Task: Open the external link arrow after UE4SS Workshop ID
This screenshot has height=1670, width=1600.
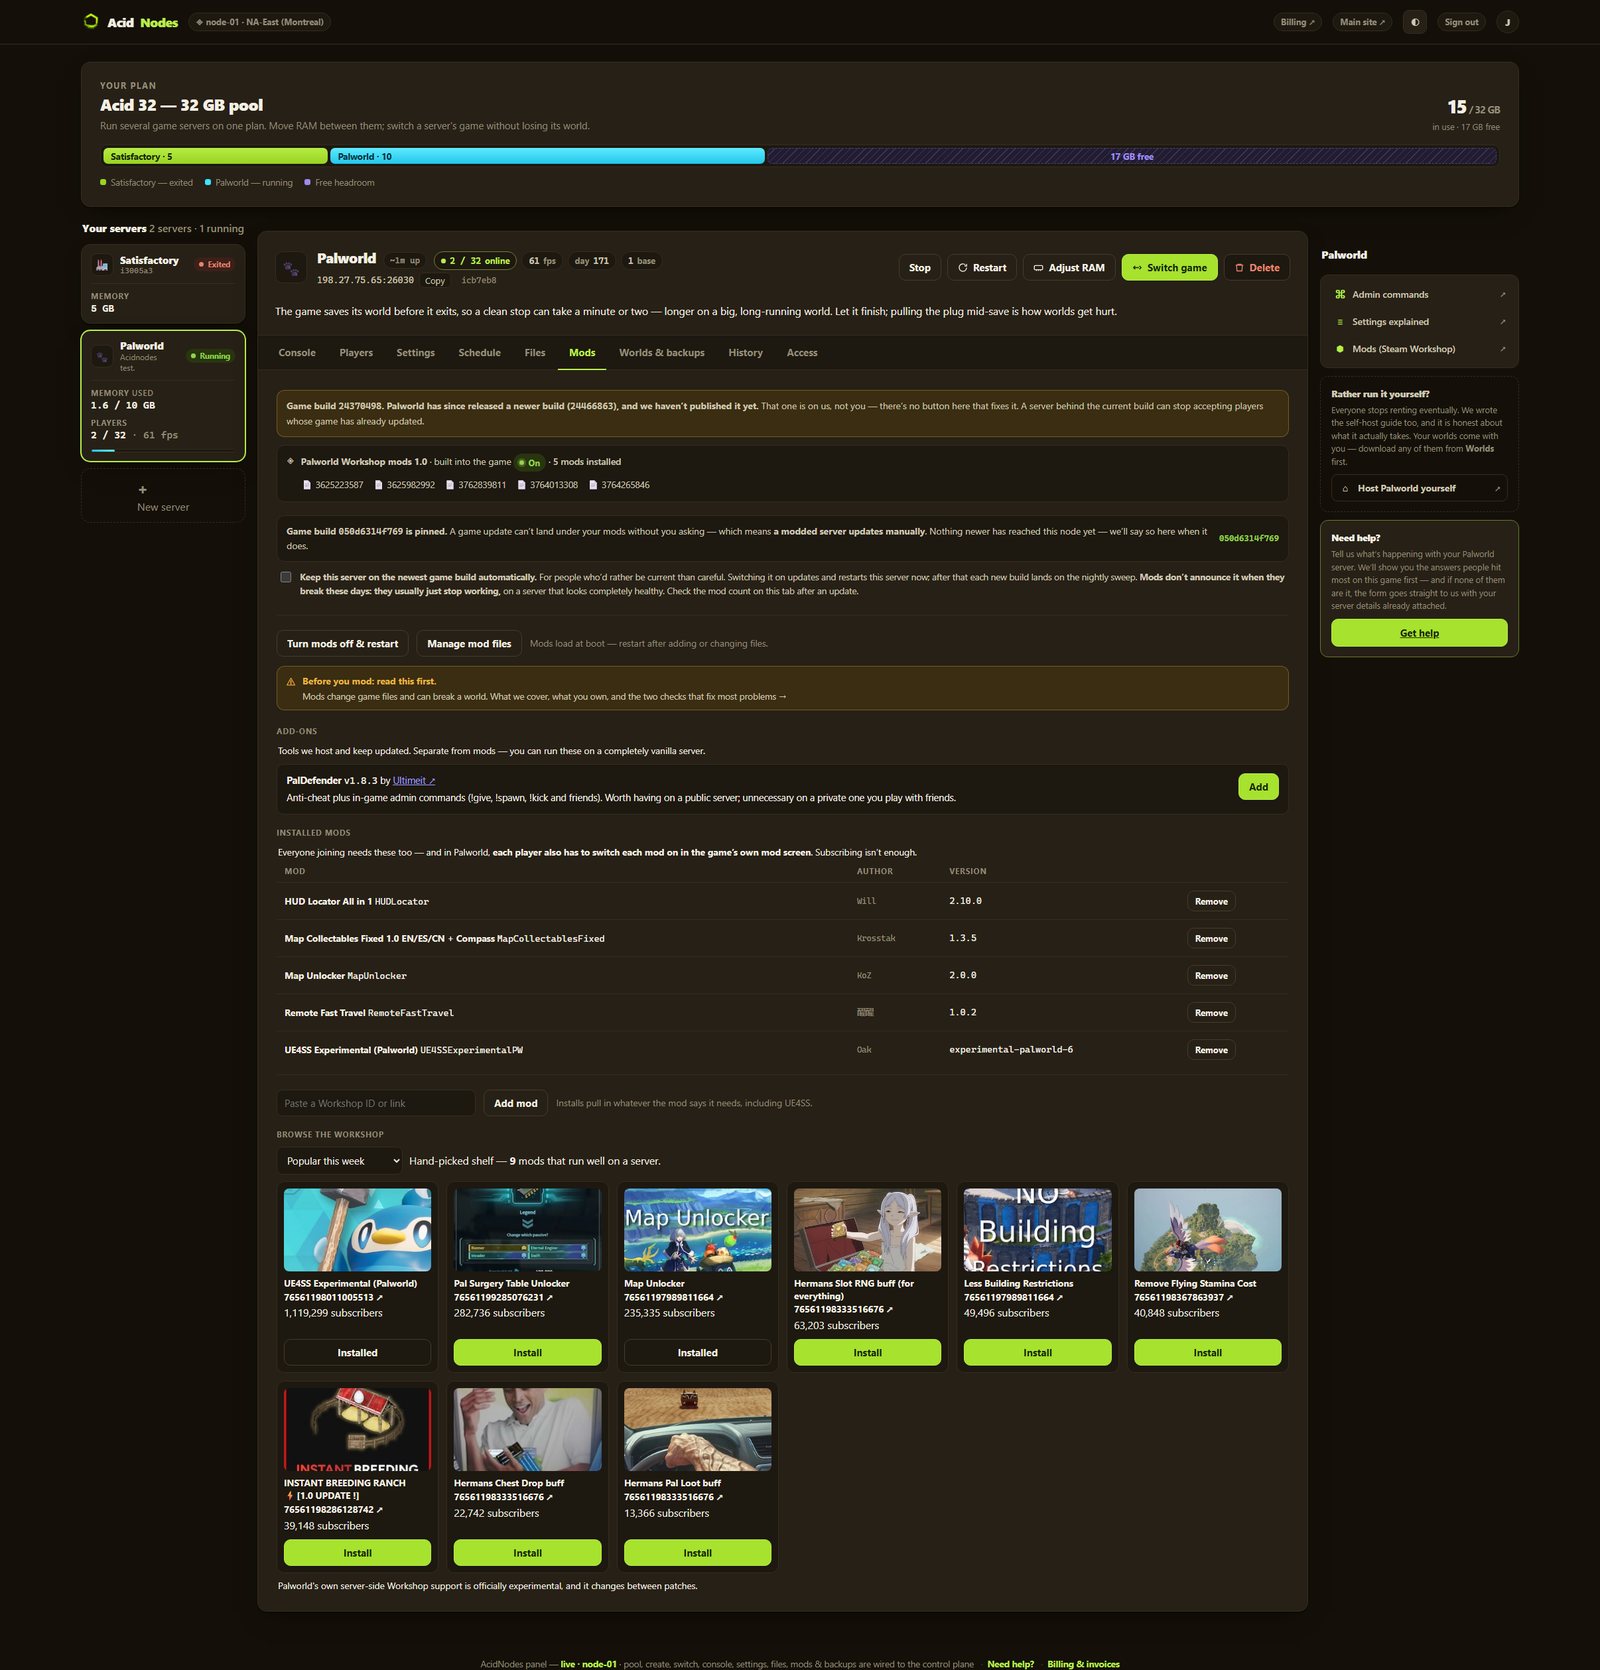Action: point(380,1298)
